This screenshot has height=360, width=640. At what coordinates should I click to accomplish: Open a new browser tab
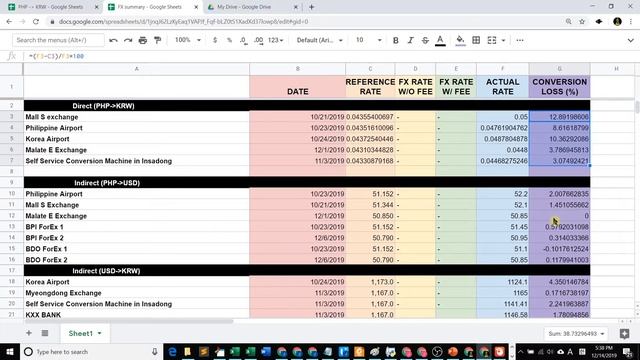pos(311,7)
